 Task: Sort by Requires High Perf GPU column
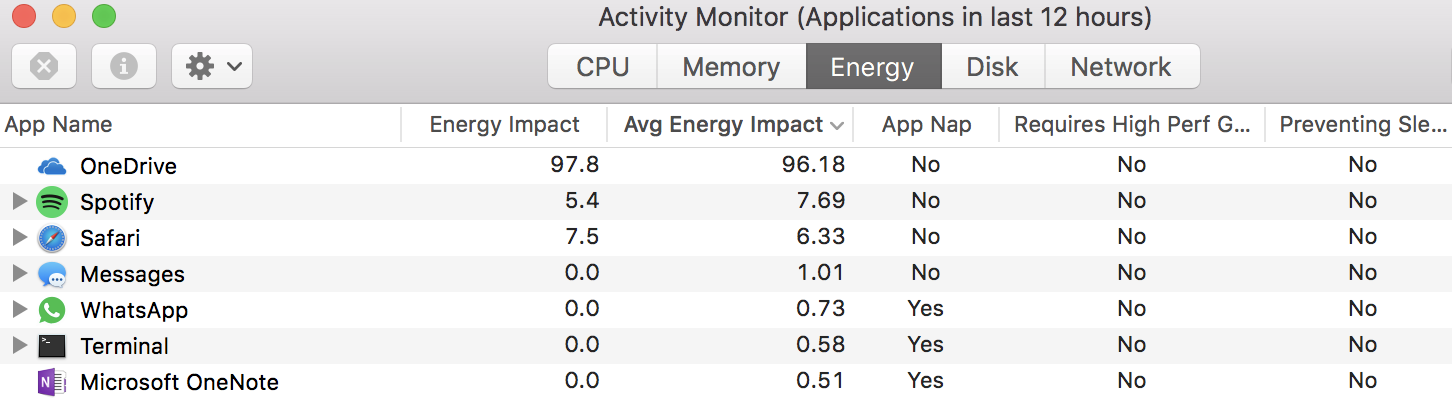[x=1132, y=125]
